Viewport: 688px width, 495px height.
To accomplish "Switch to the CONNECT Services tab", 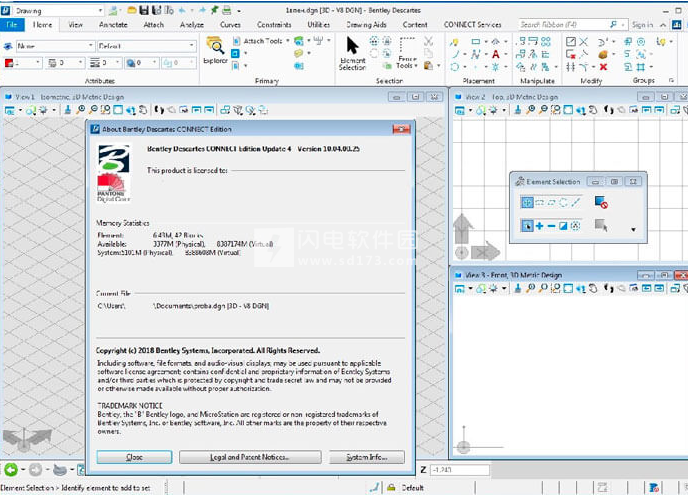I will tap(473, 25).
